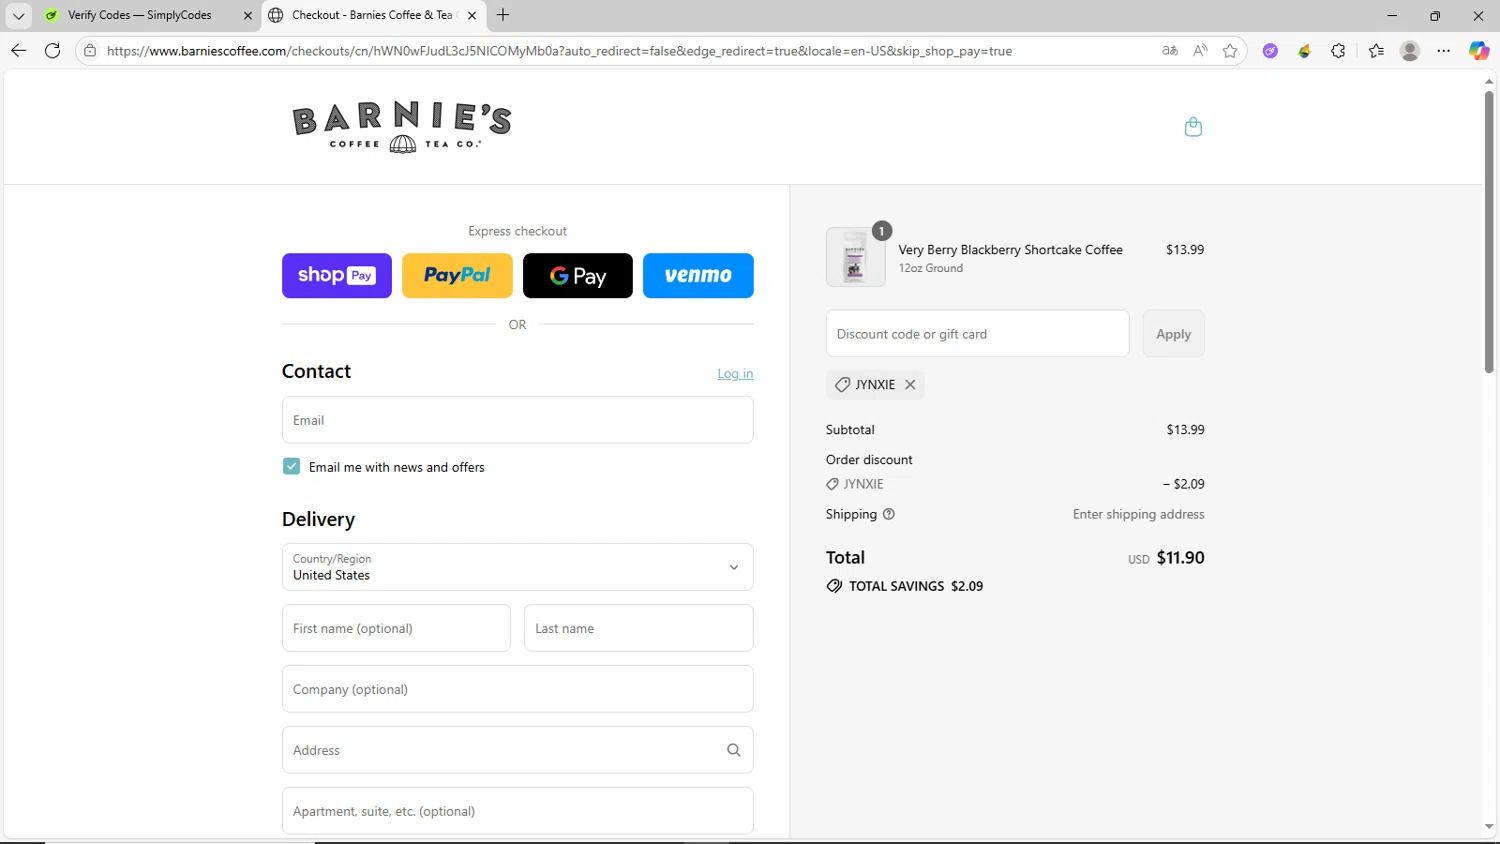Open the read aloud icon
The height and width of the screenshot is (844, 1500).
pos(1200,51)
